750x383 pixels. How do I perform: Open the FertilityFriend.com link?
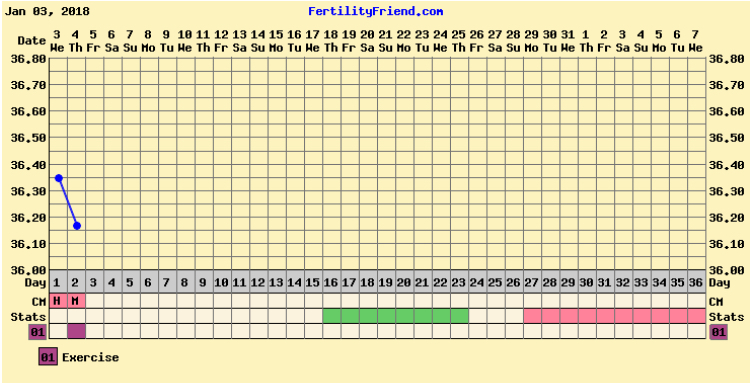point(375,11)
